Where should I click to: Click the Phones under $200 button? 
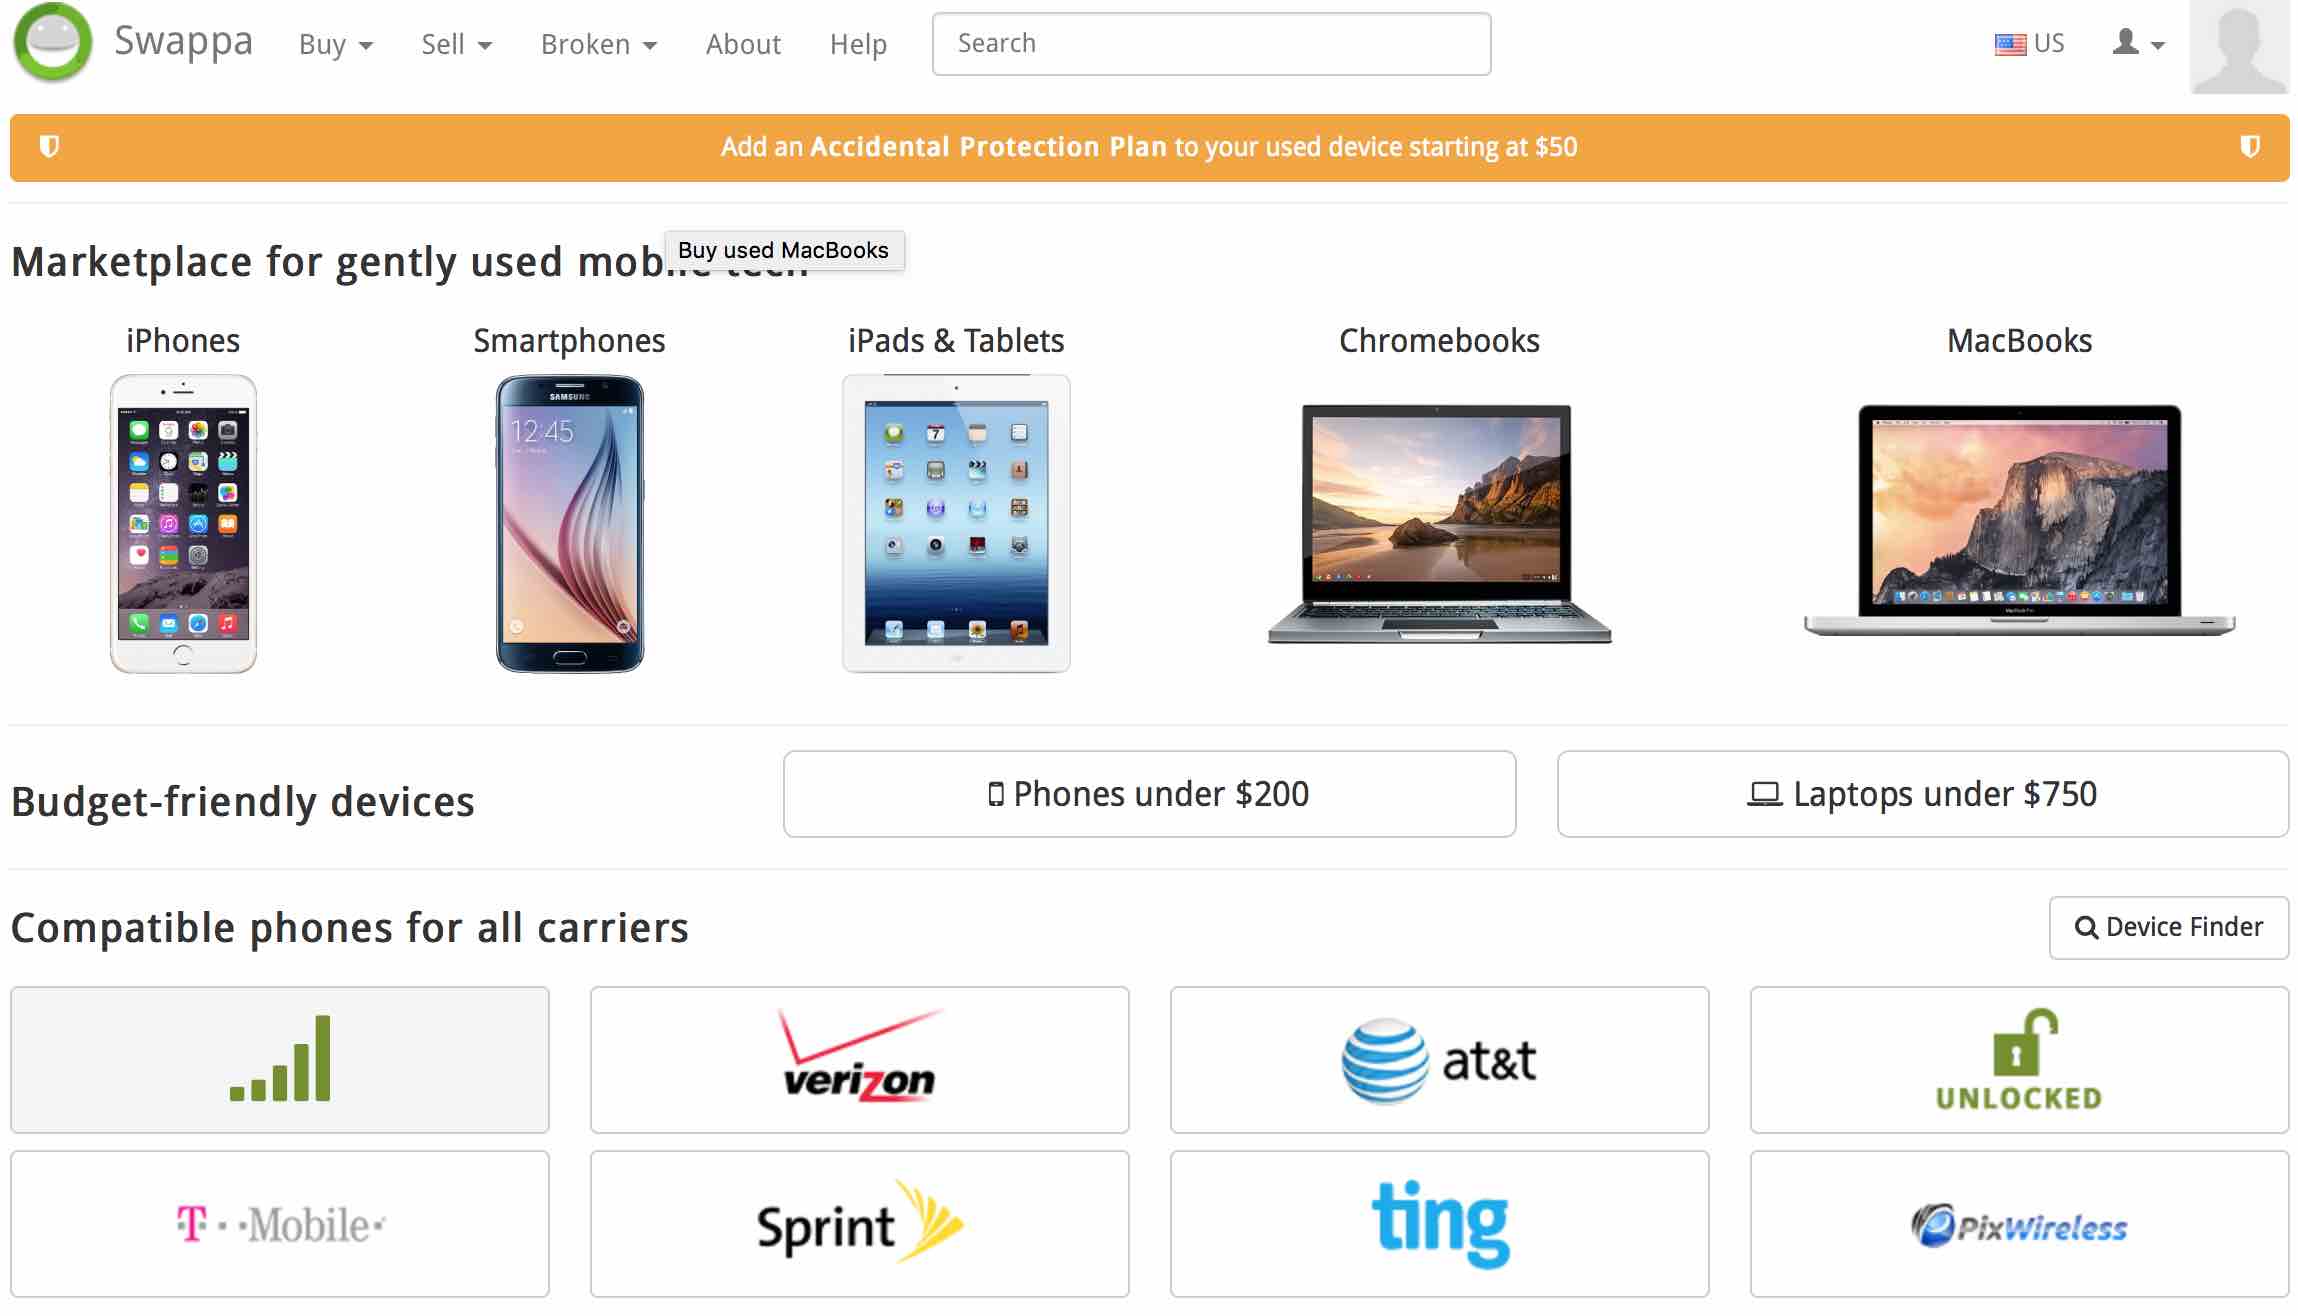(1149, 794)
